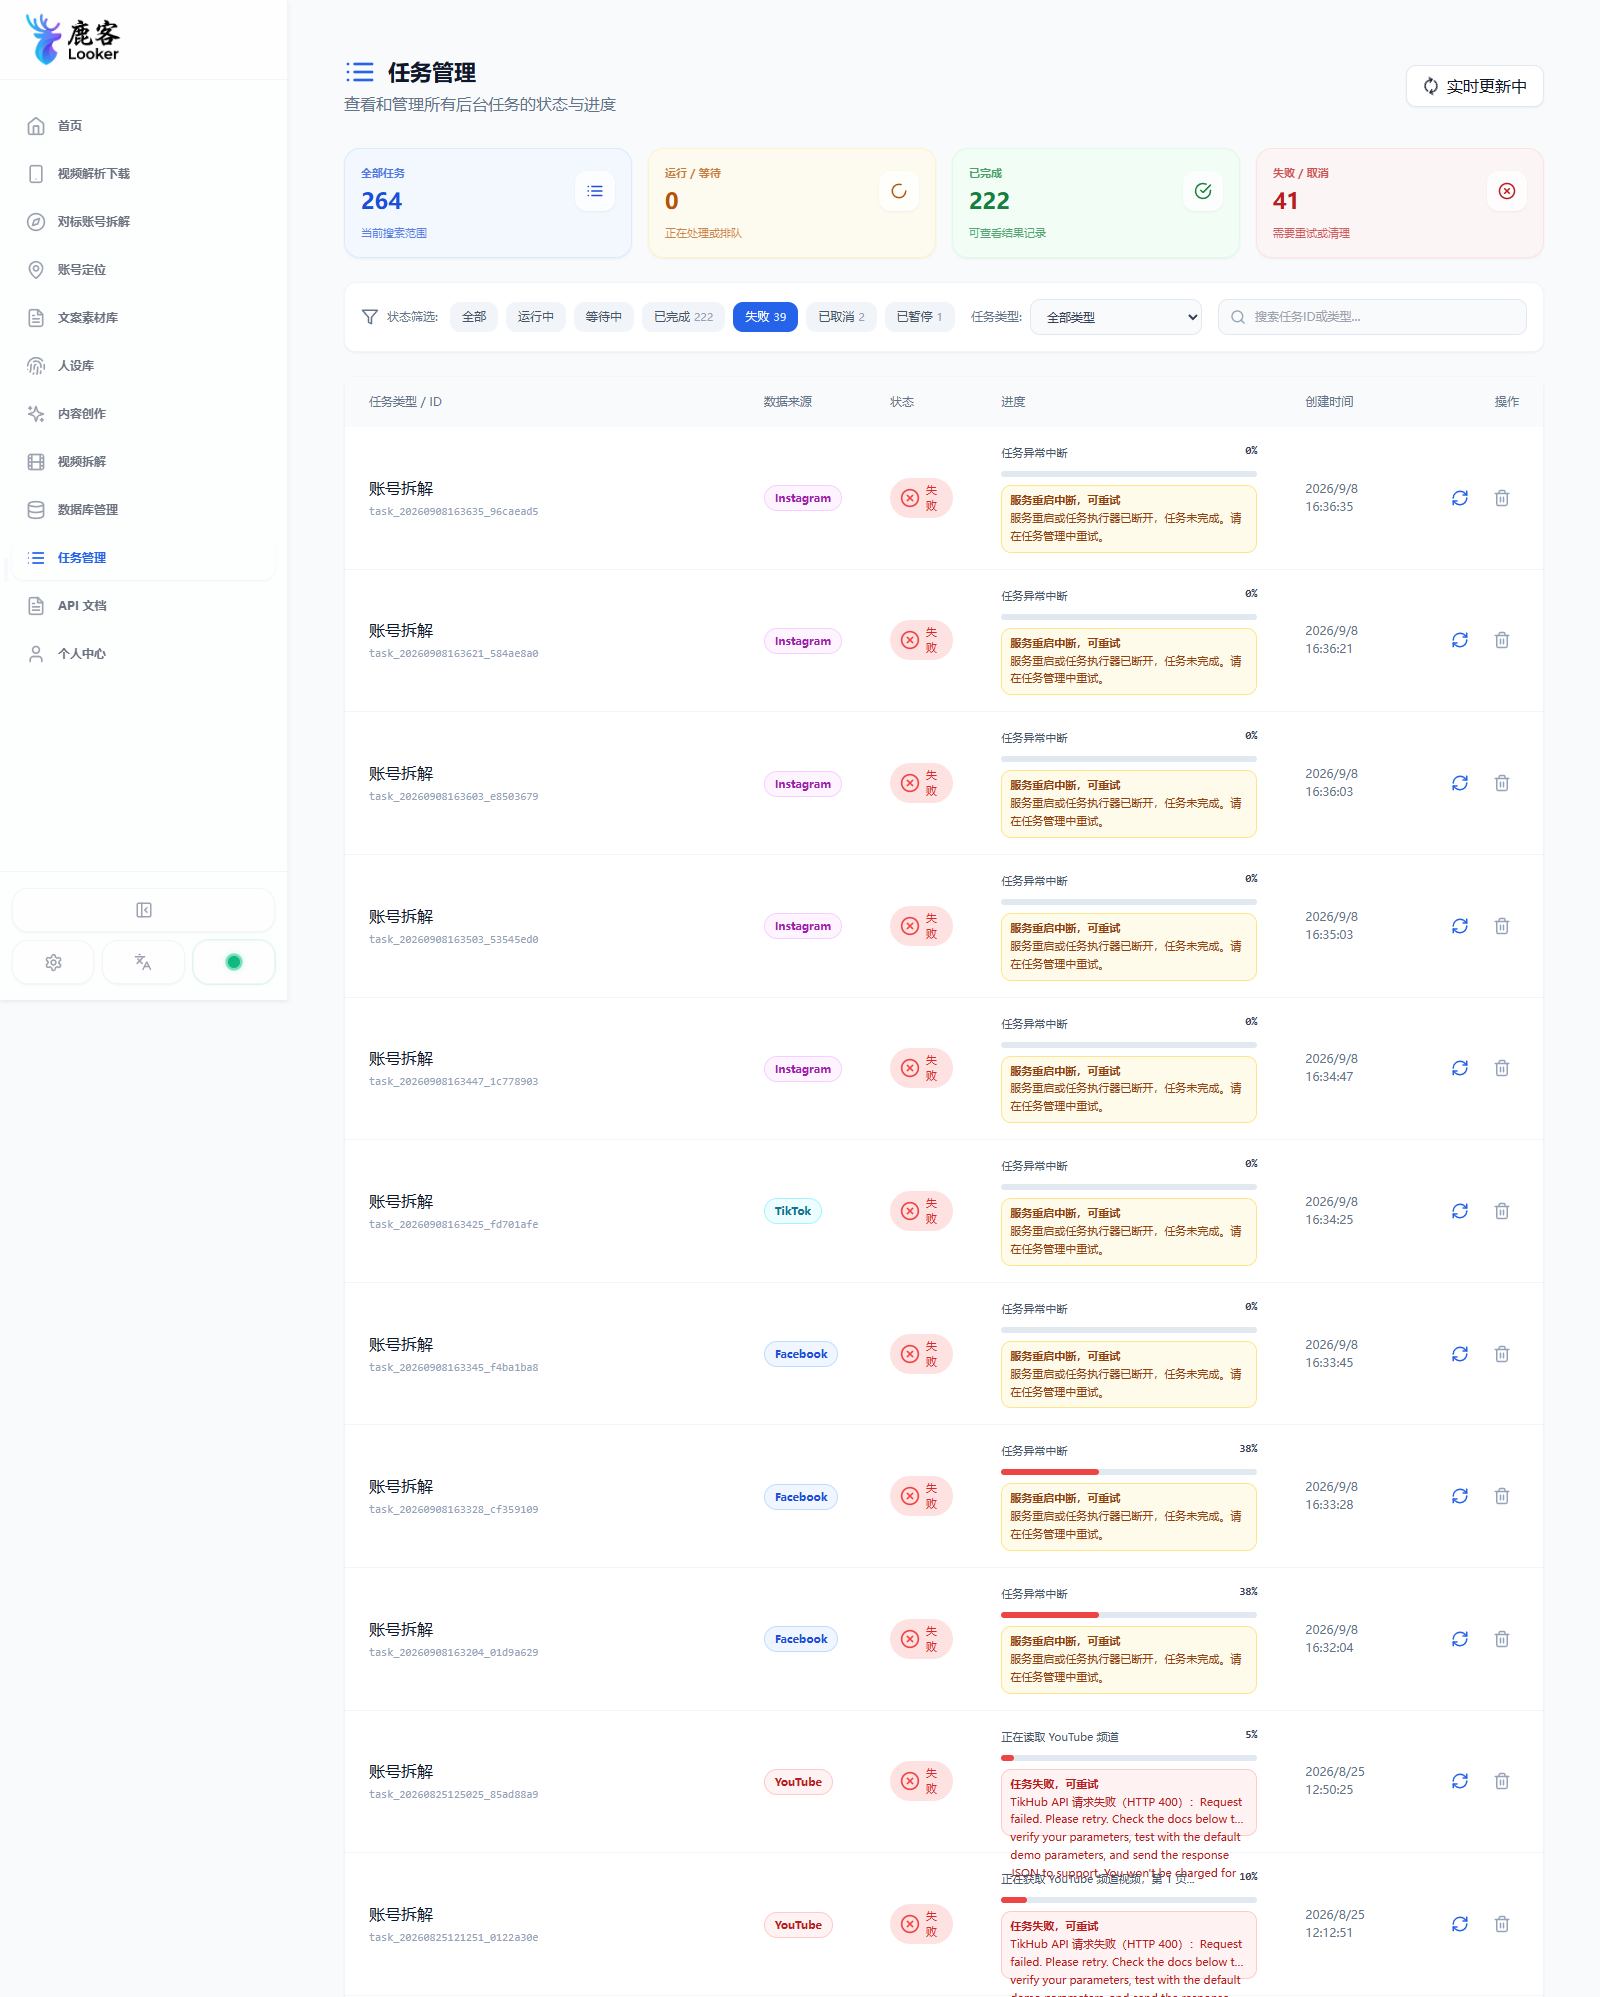Click the check icon in 已完成 card
The width and height of the screenshot is (1600, 1997).
pos(1203,191)
